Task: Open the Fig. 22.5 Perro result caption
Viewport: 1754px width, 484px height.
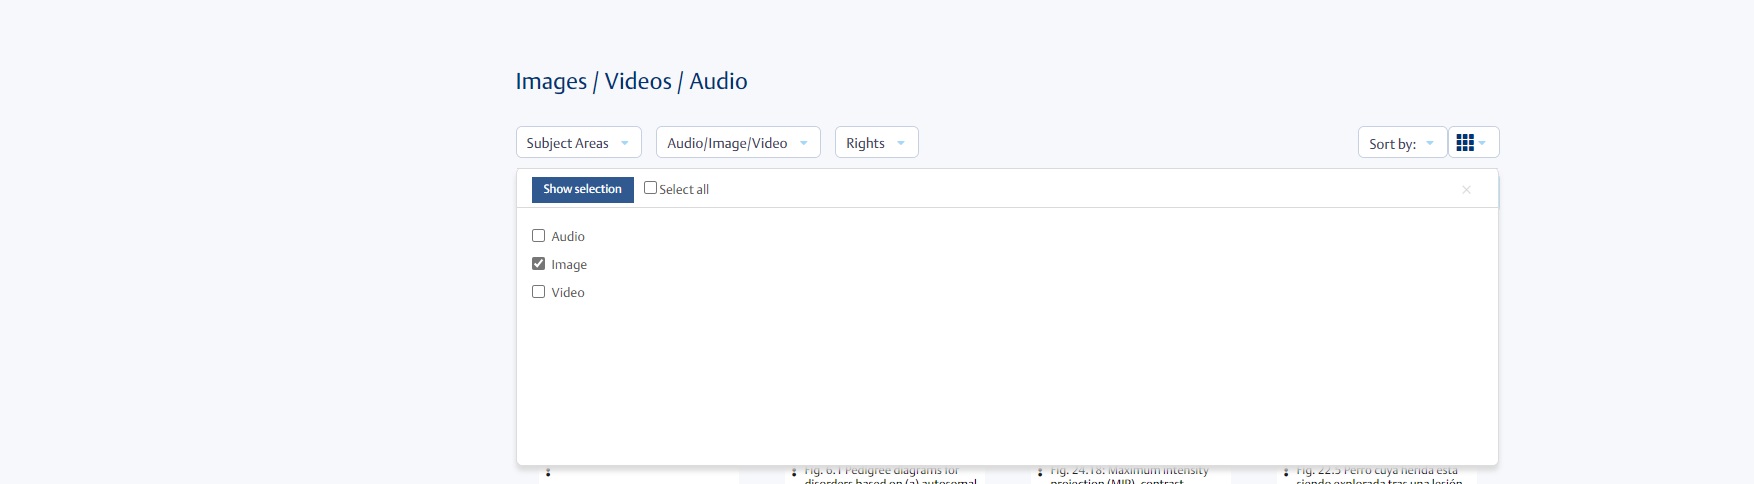Action: tap(1377, 473)
